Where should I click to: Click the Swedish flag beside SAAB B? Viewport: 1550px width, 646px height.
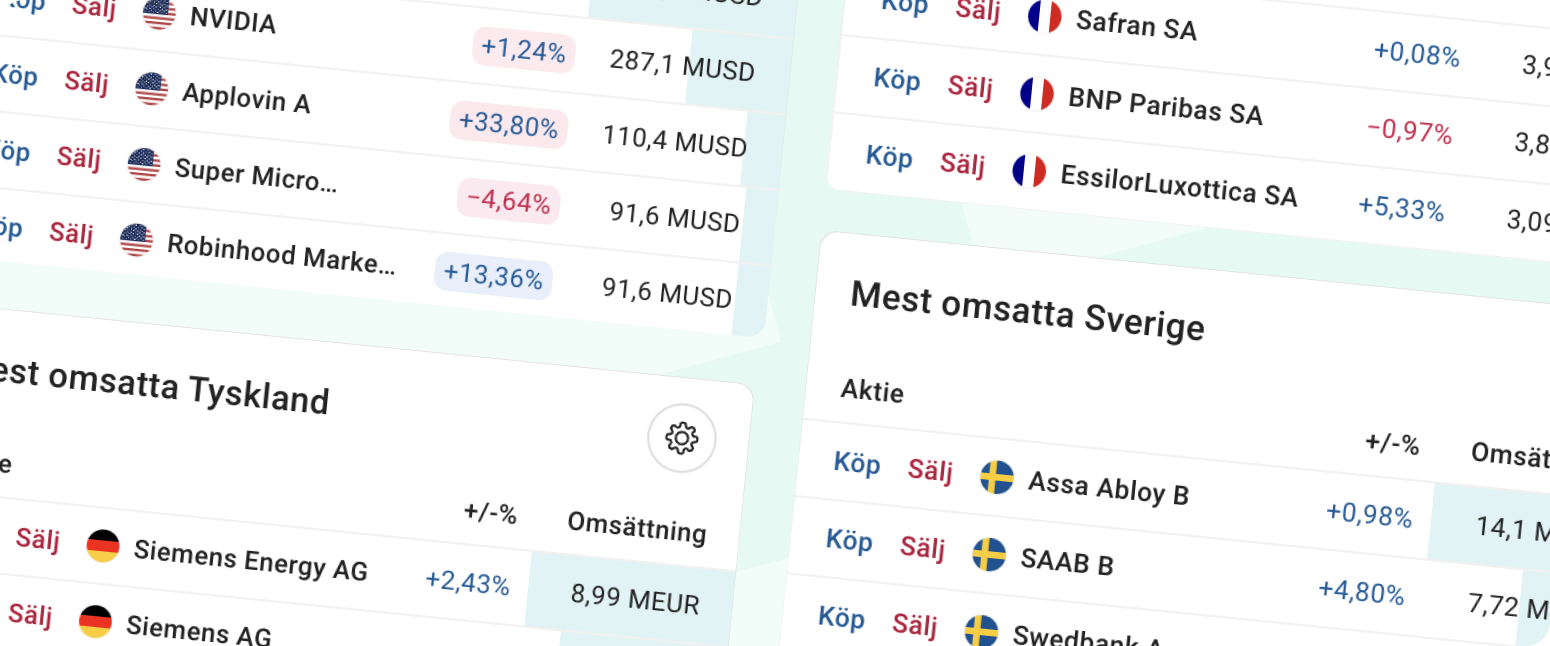point(989,554)
